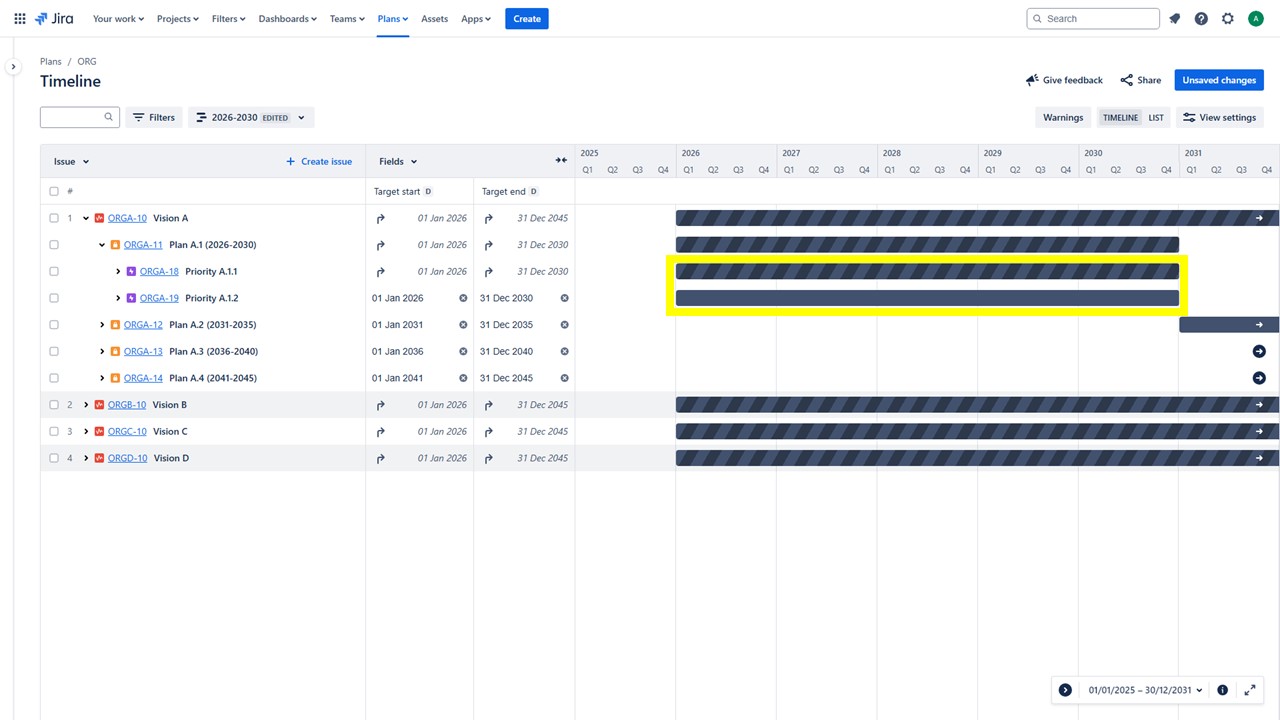Collapse the fields columns arrows icon
Screen dimensions: 1280x720
561,161
